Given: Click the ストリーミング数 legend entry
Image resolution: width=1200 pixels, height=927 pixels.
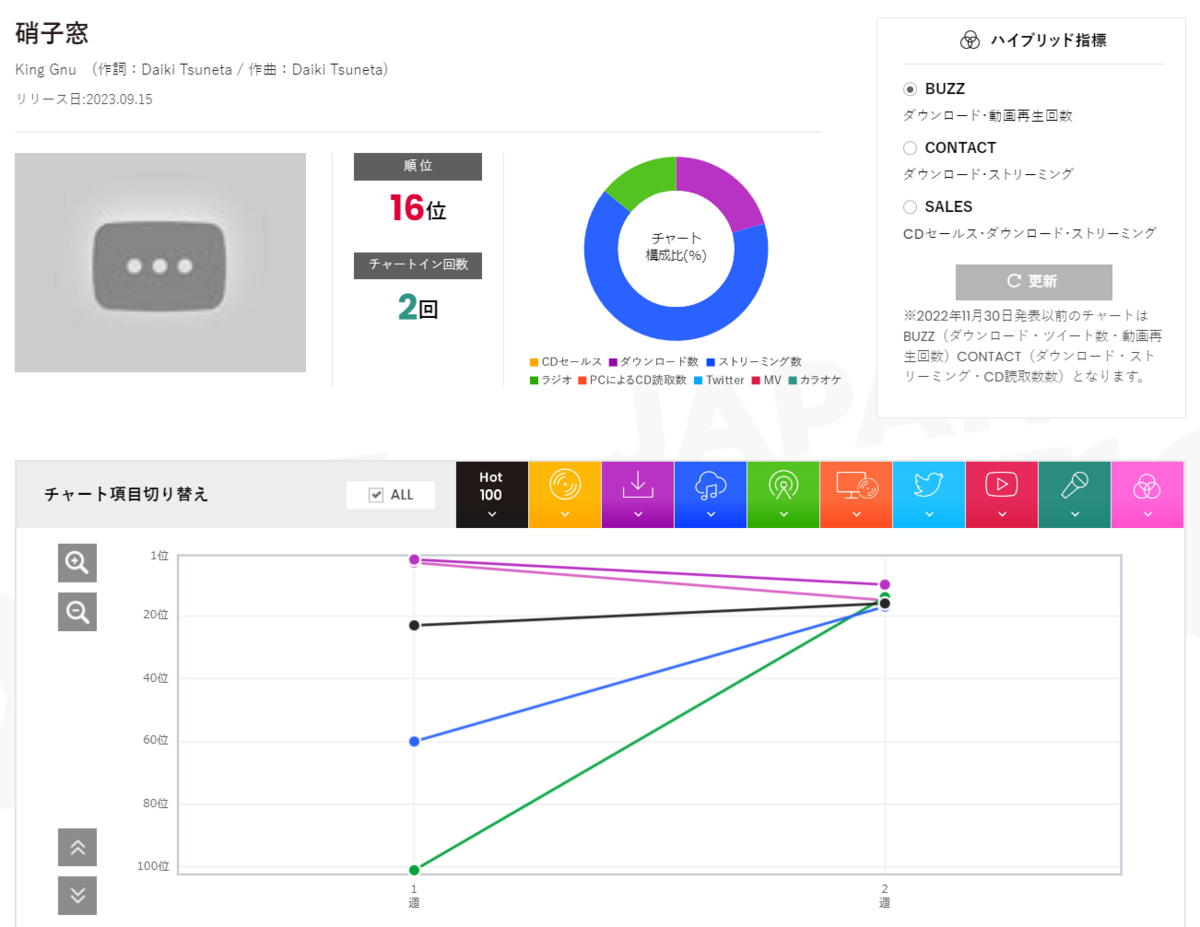Looking at the screenshot, I should [753, 362].
